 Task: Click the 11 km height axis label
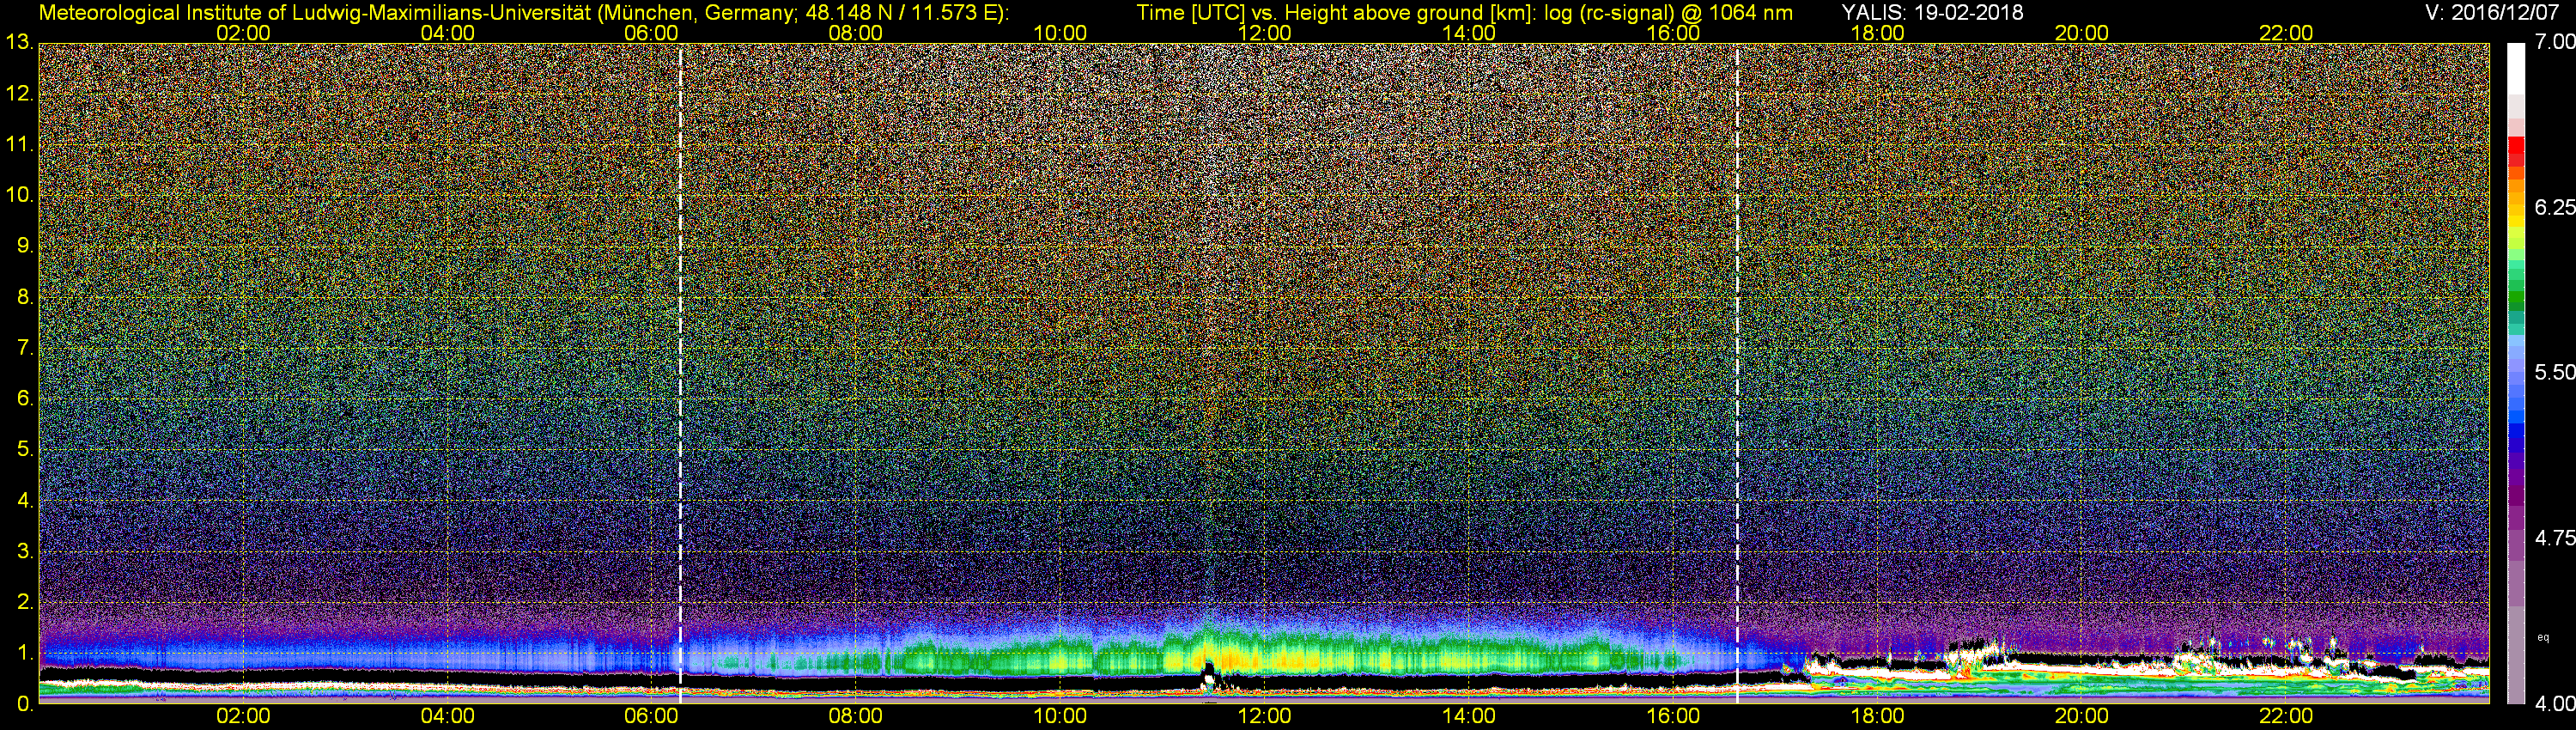click(19, 145)
